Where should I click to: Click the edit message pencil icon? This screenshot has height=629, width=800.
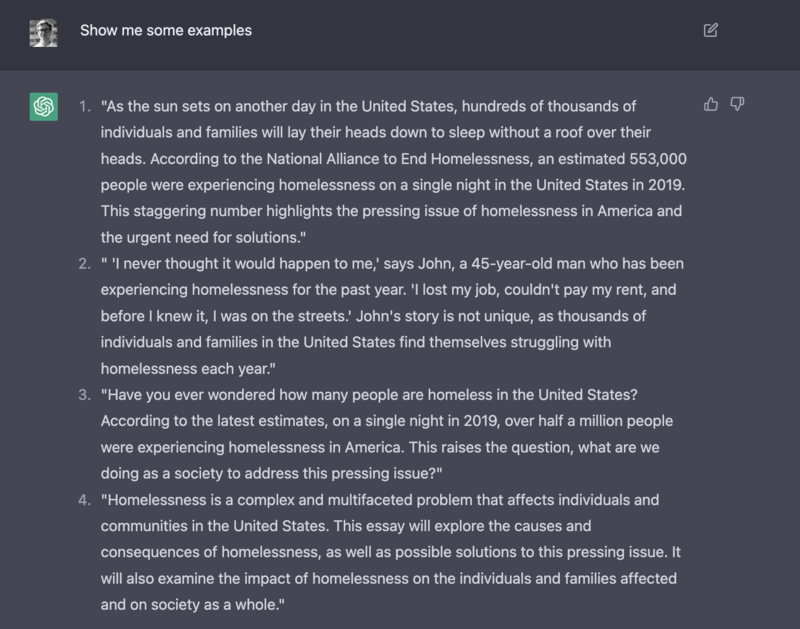711,30
